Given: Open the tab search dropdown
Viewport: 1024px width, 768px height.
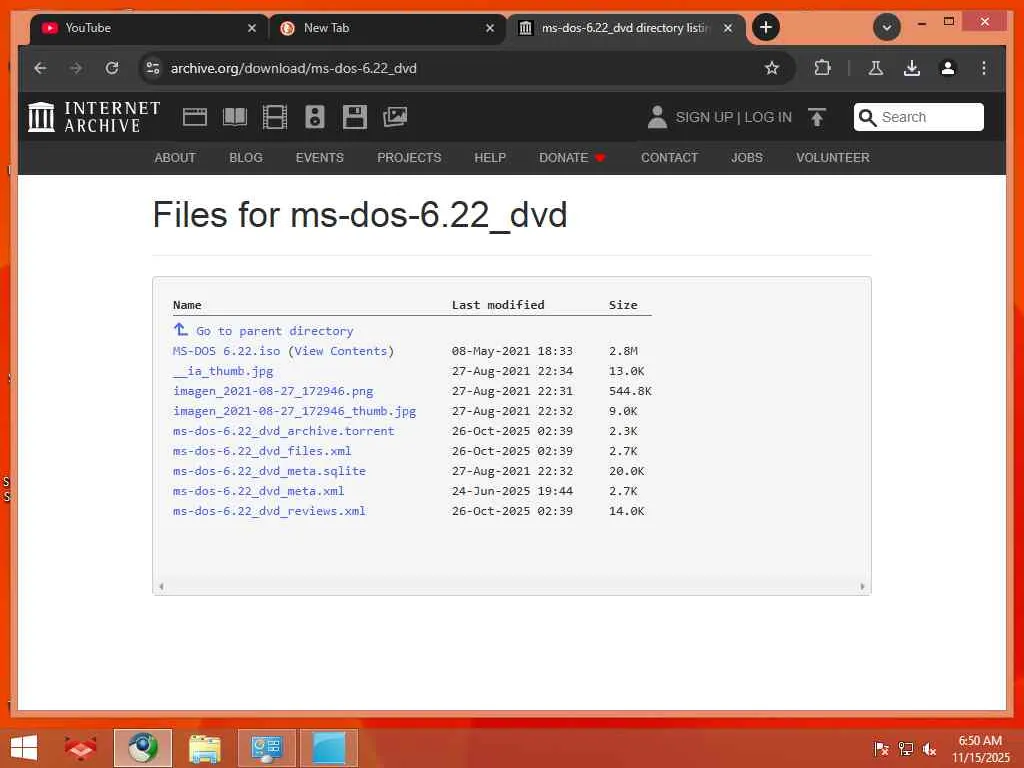Looking at the screenshot, I should click(887, 27).
